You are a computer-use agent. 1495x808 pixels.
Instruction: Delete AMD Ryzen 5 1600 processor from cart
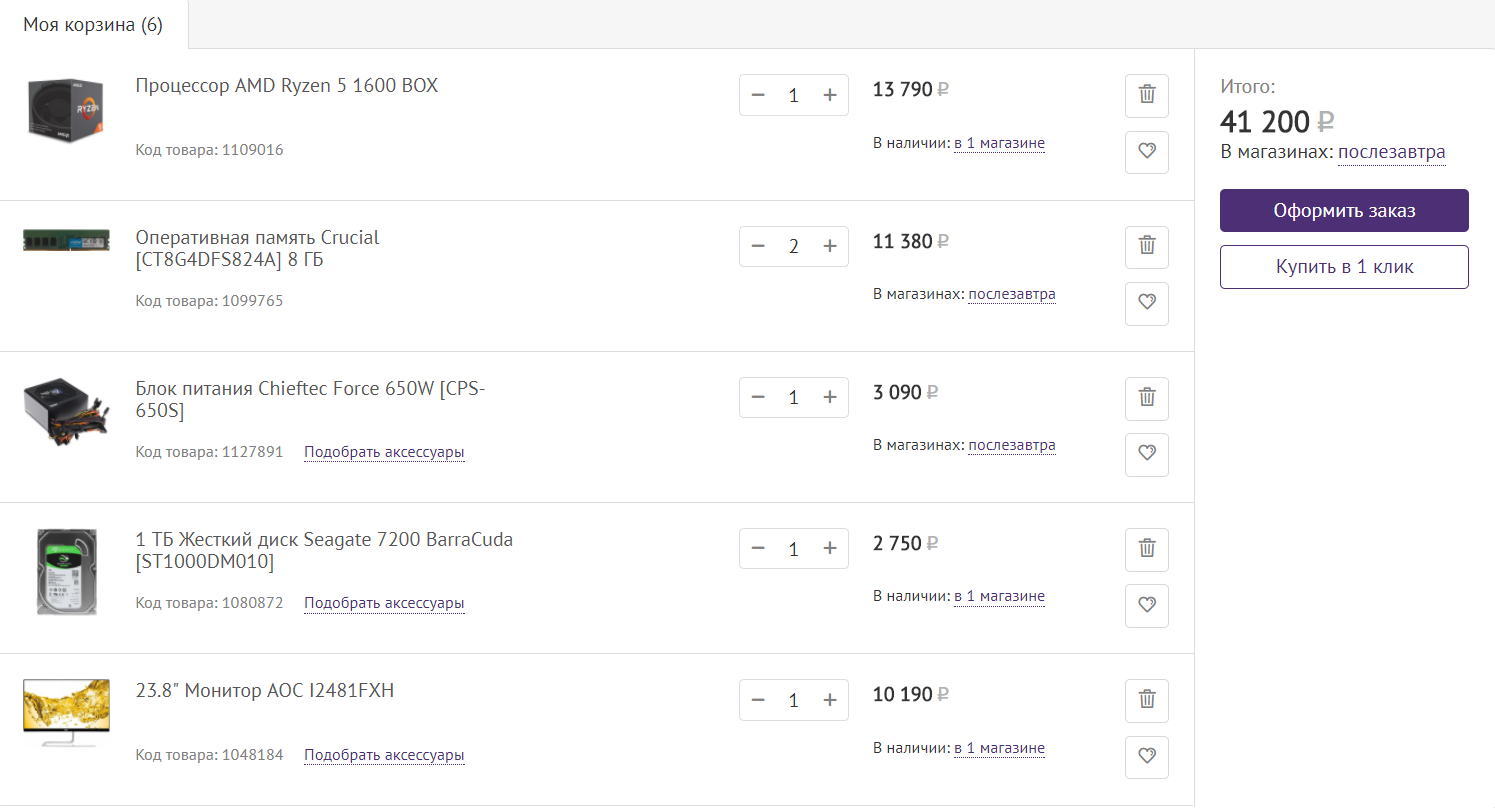[x=1147, y=95]
